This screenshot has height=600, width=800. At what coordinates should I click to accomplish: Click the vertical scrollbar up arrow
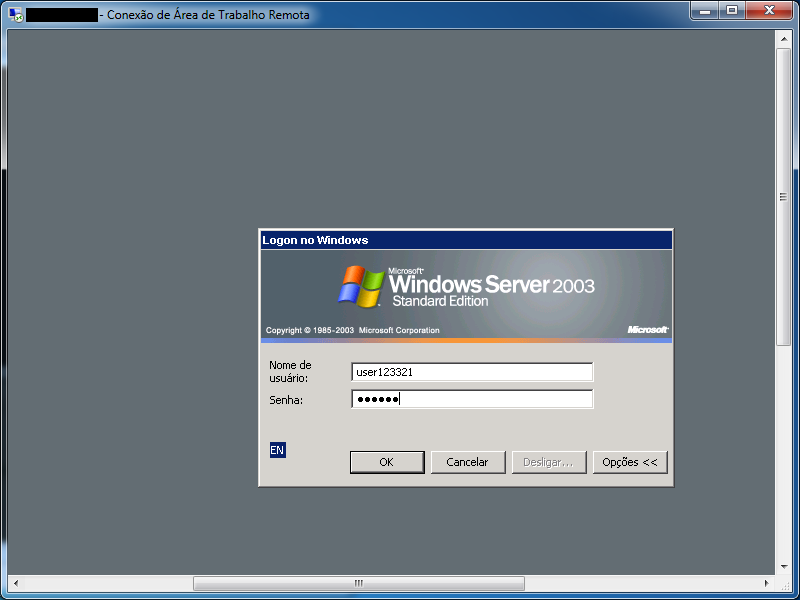[784, 39]
